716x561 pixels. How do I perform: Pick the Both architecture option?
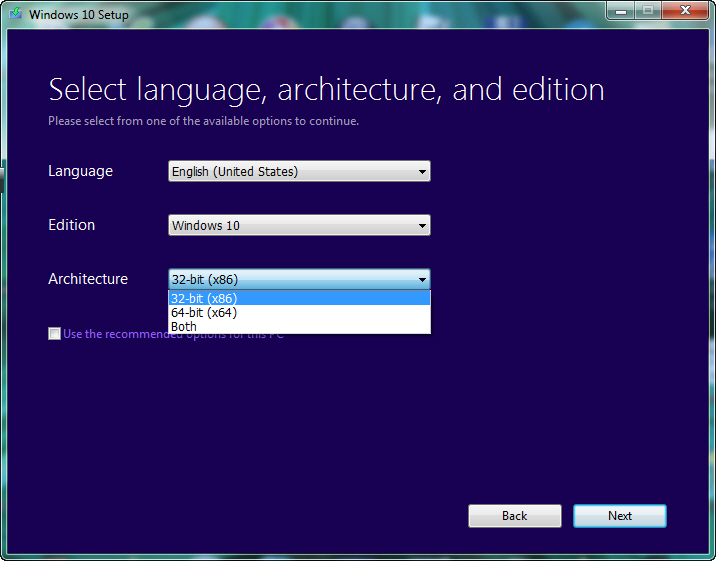point(299,326)
